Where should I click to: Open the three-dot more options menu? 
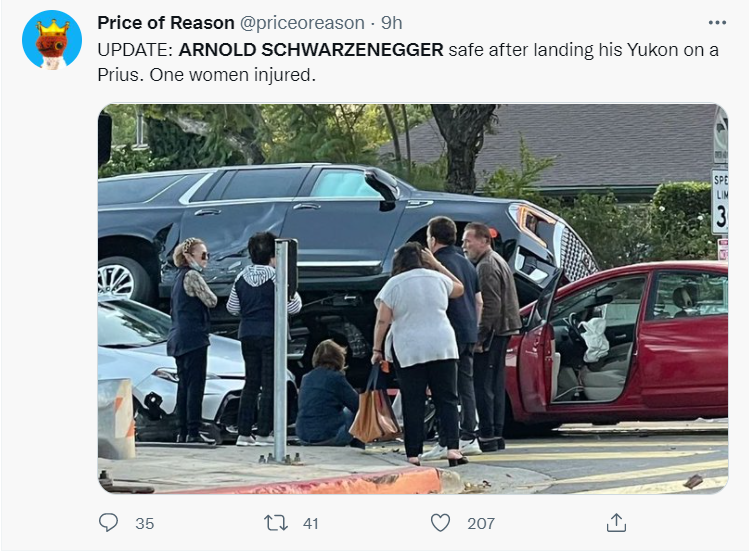[717, 23]
